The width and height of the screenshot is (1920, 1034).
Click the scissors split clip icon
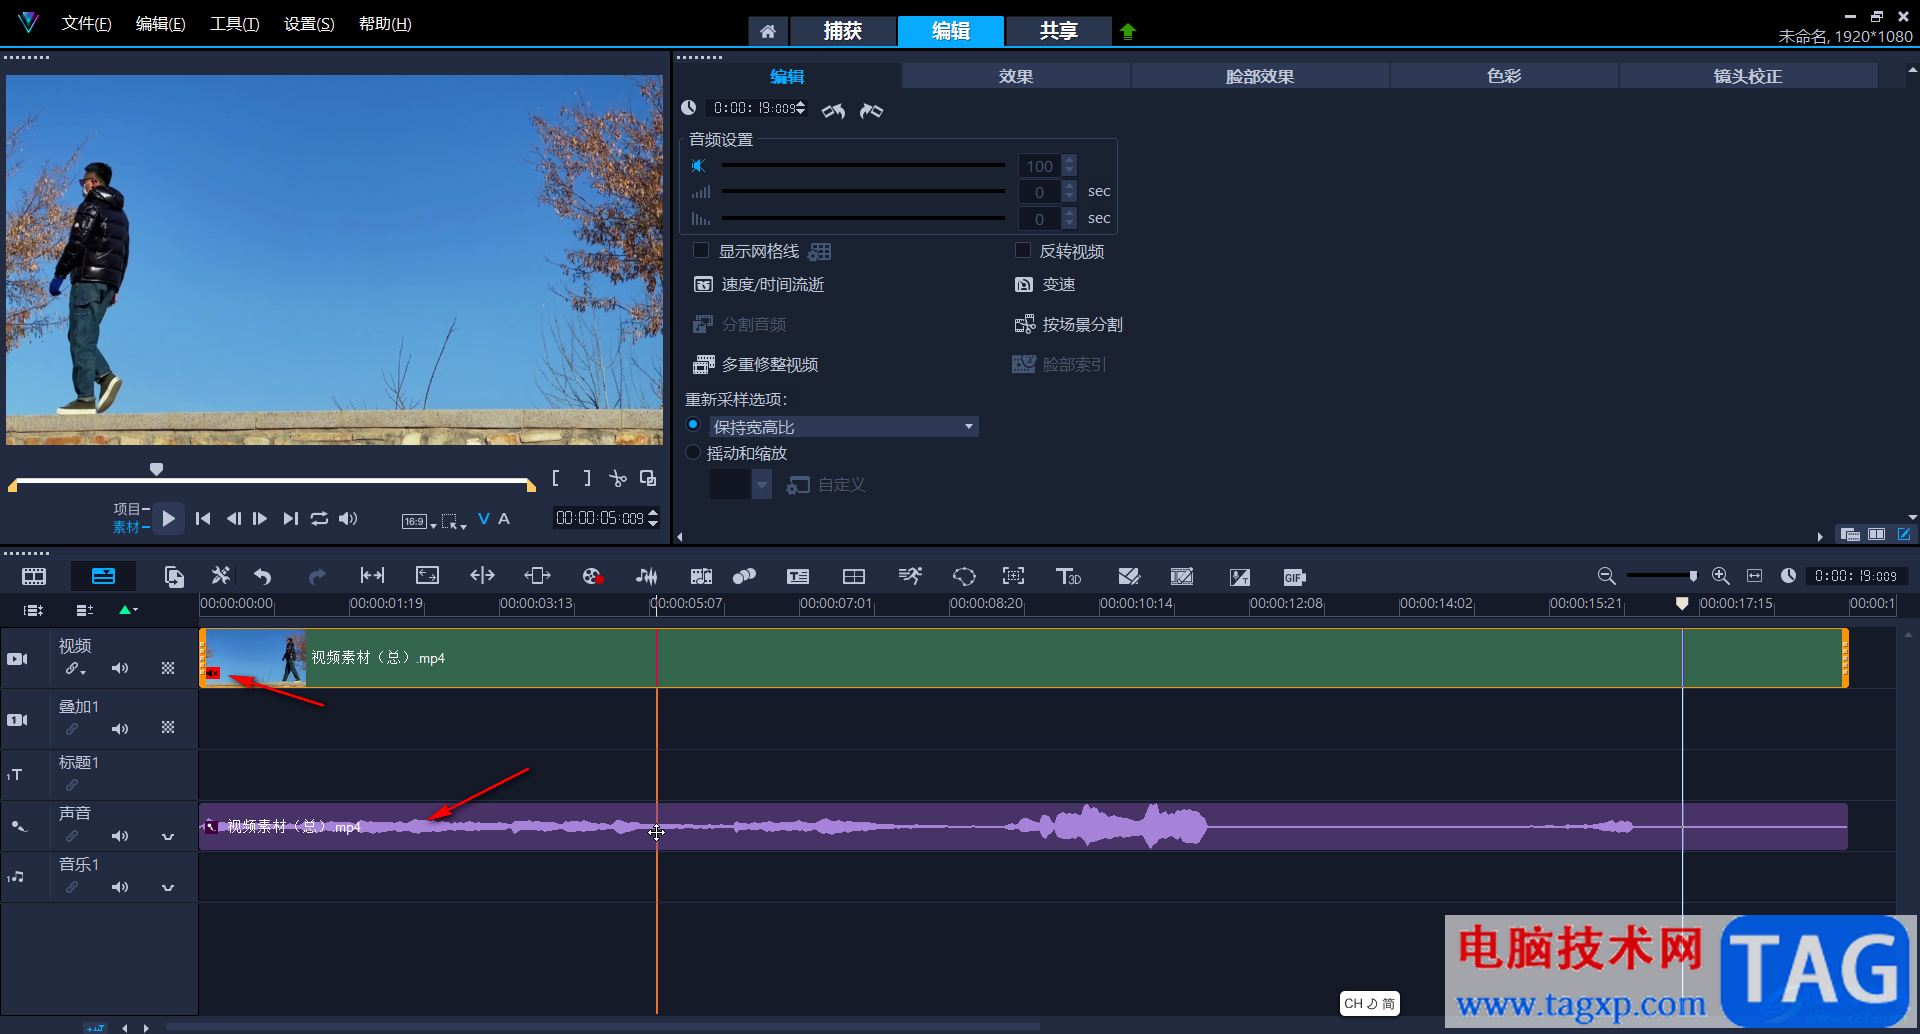click(618, 479)
